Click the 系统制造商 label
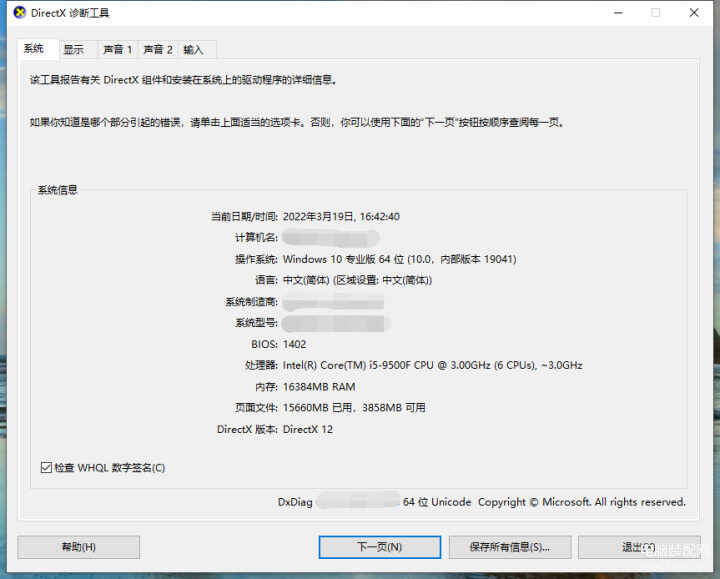Viewport: 720px width, 579px height. tap(252, 302)
